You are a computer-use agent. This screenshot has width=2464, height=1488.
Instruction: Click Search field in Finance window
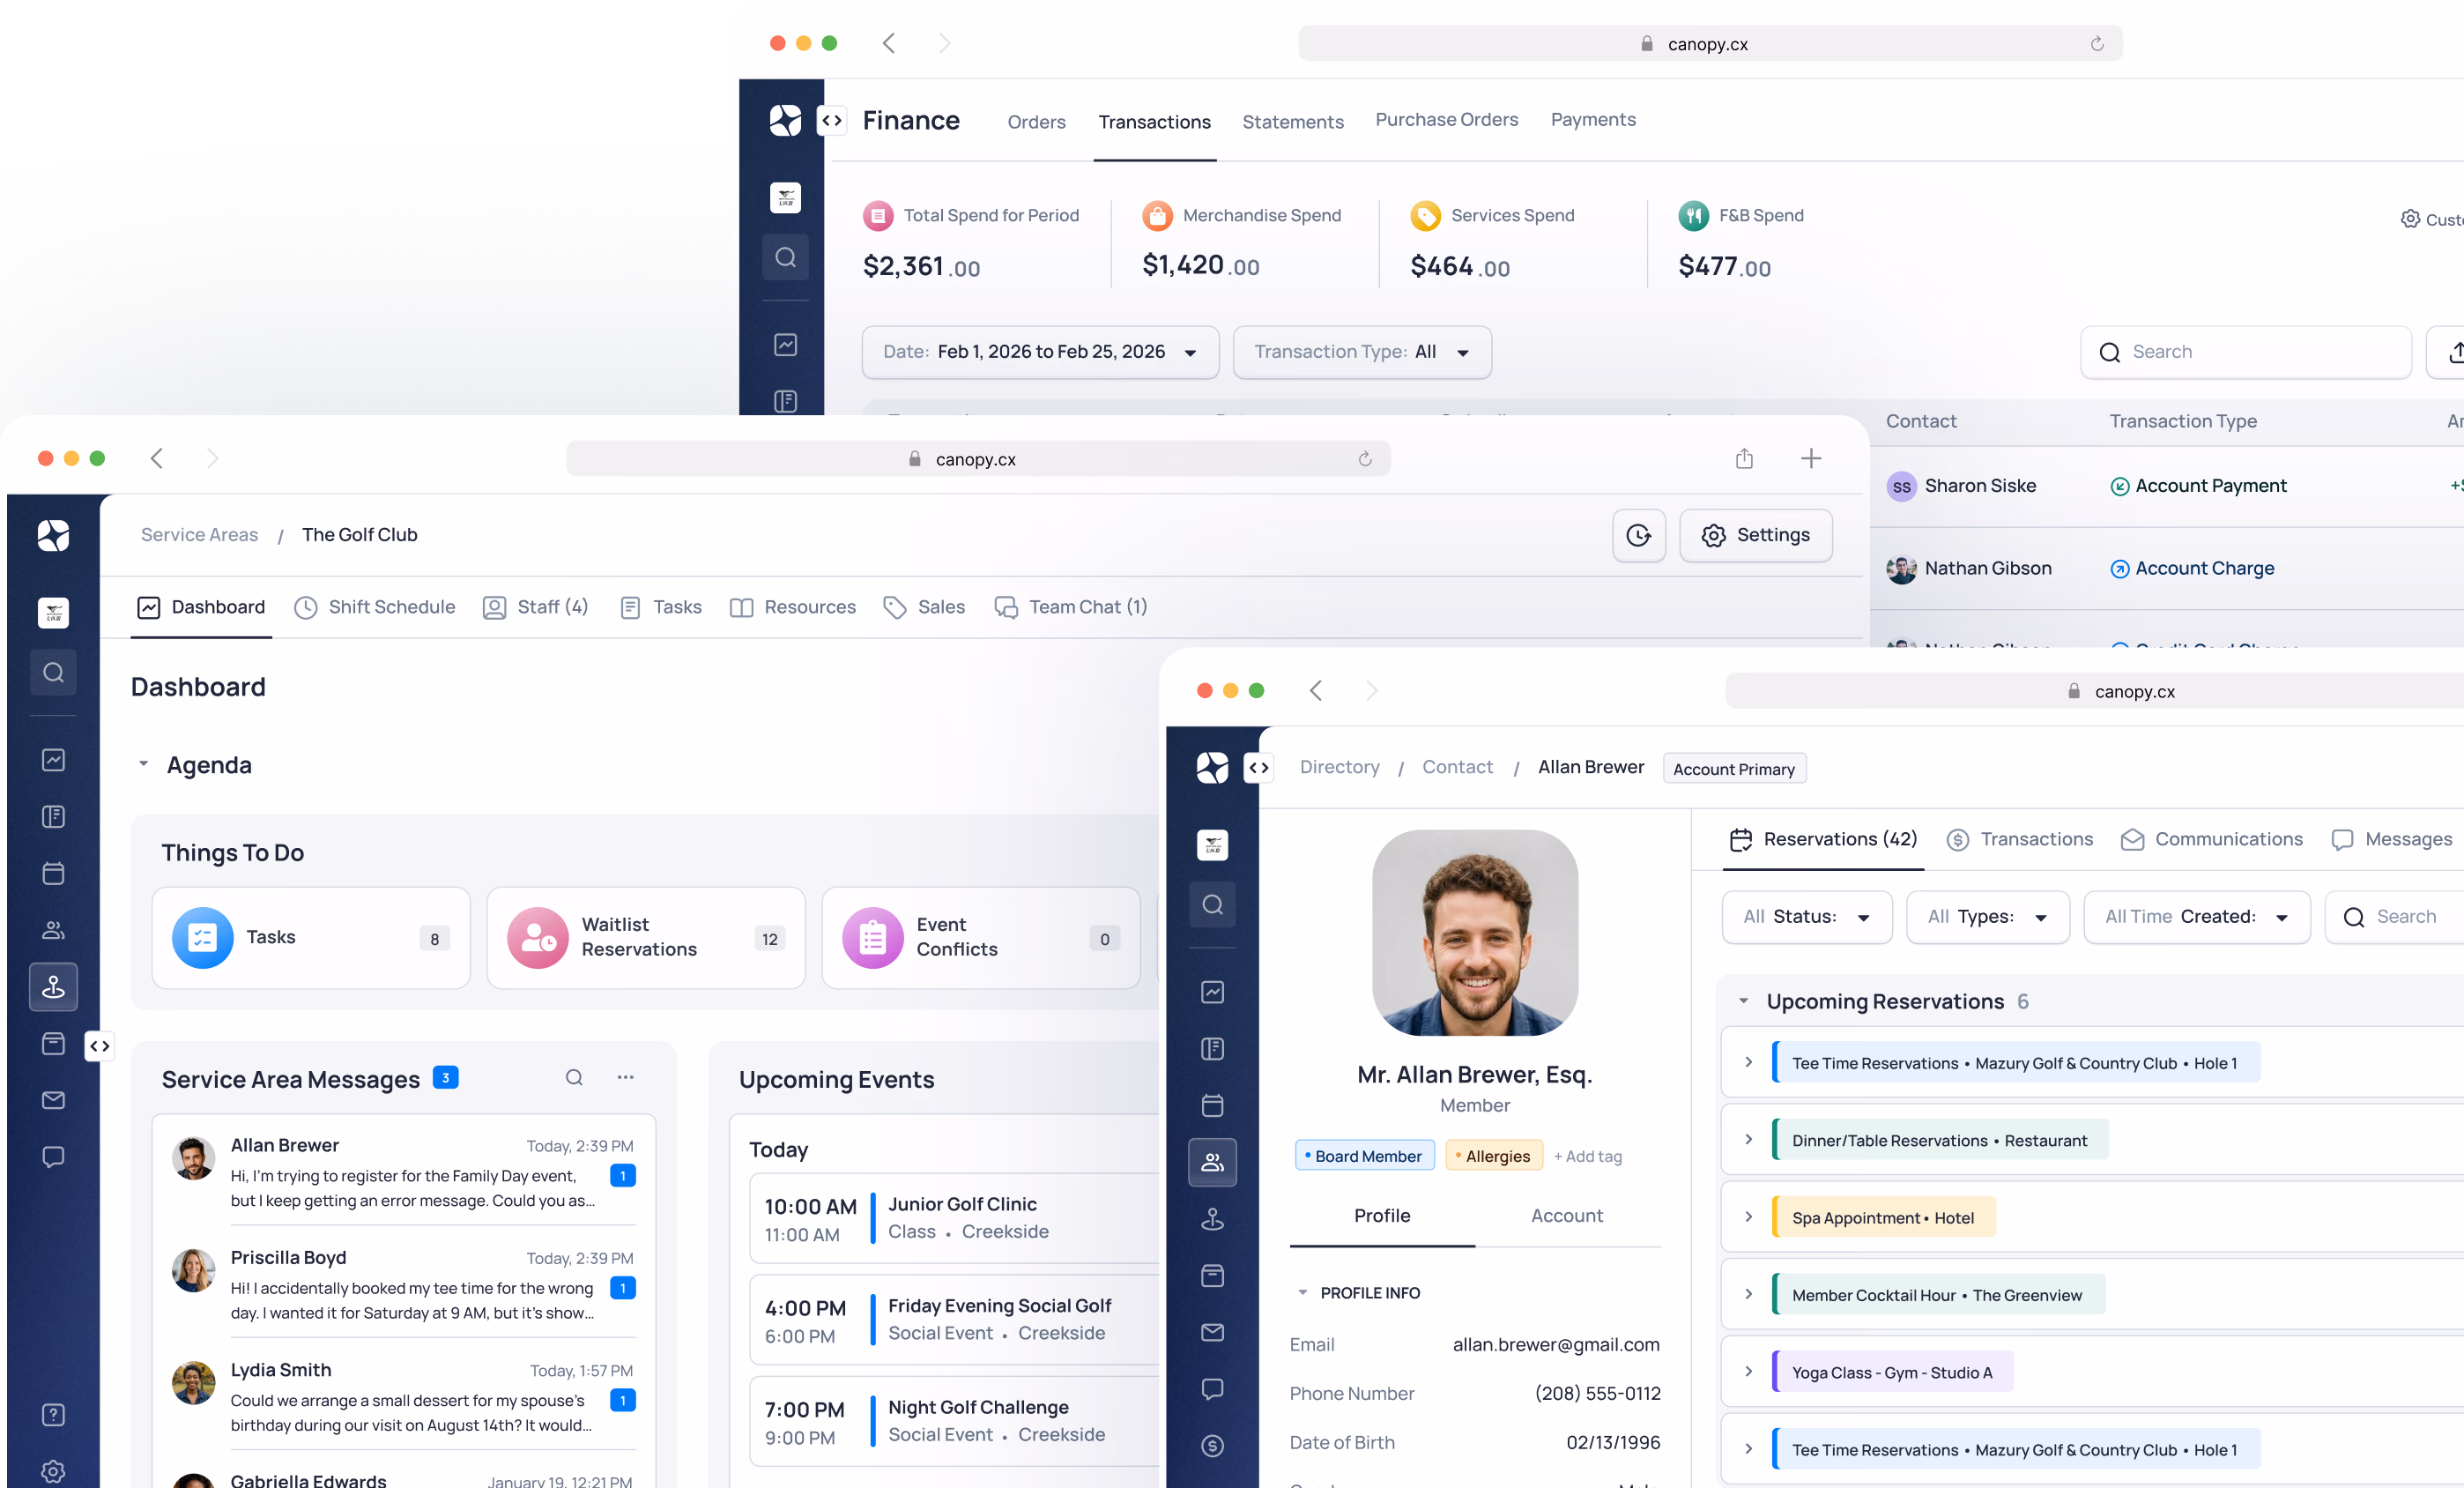[2246, 352]
